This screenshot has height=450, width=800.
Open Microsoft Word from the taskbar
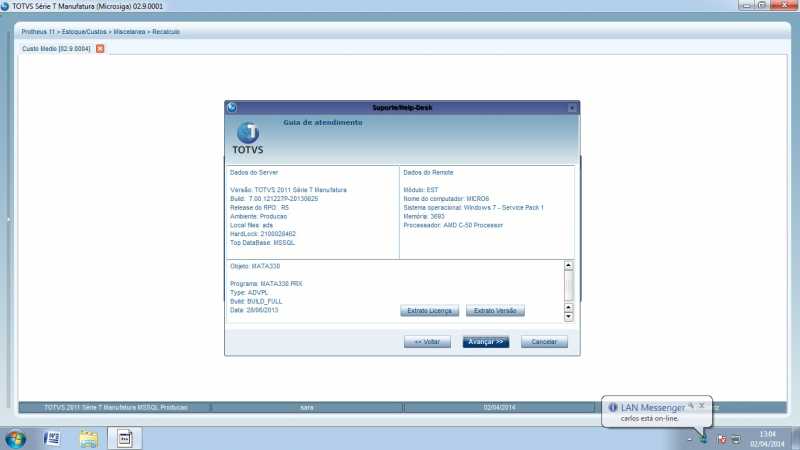[53, 438]
